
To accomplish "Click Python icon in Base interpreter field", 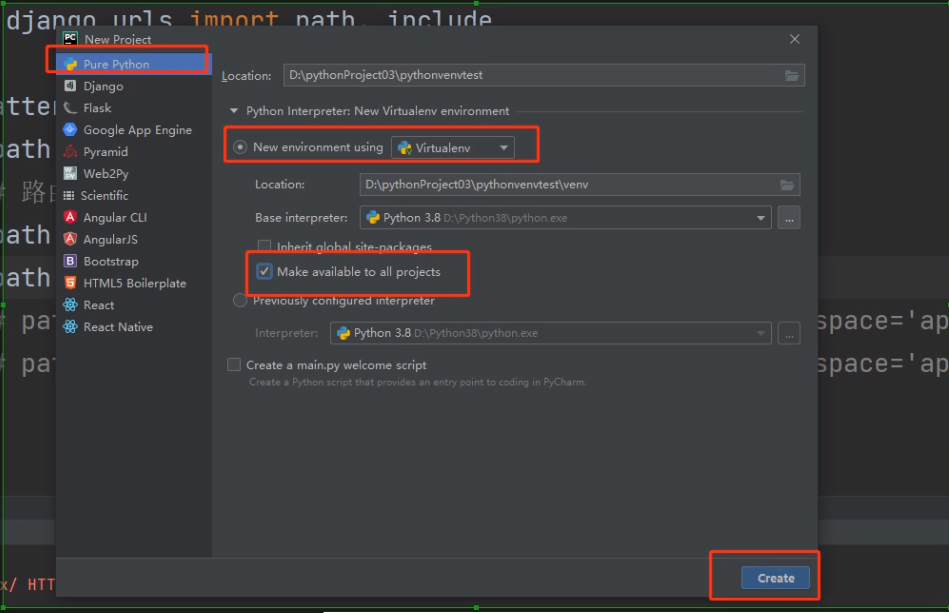I will click(373, 217).
